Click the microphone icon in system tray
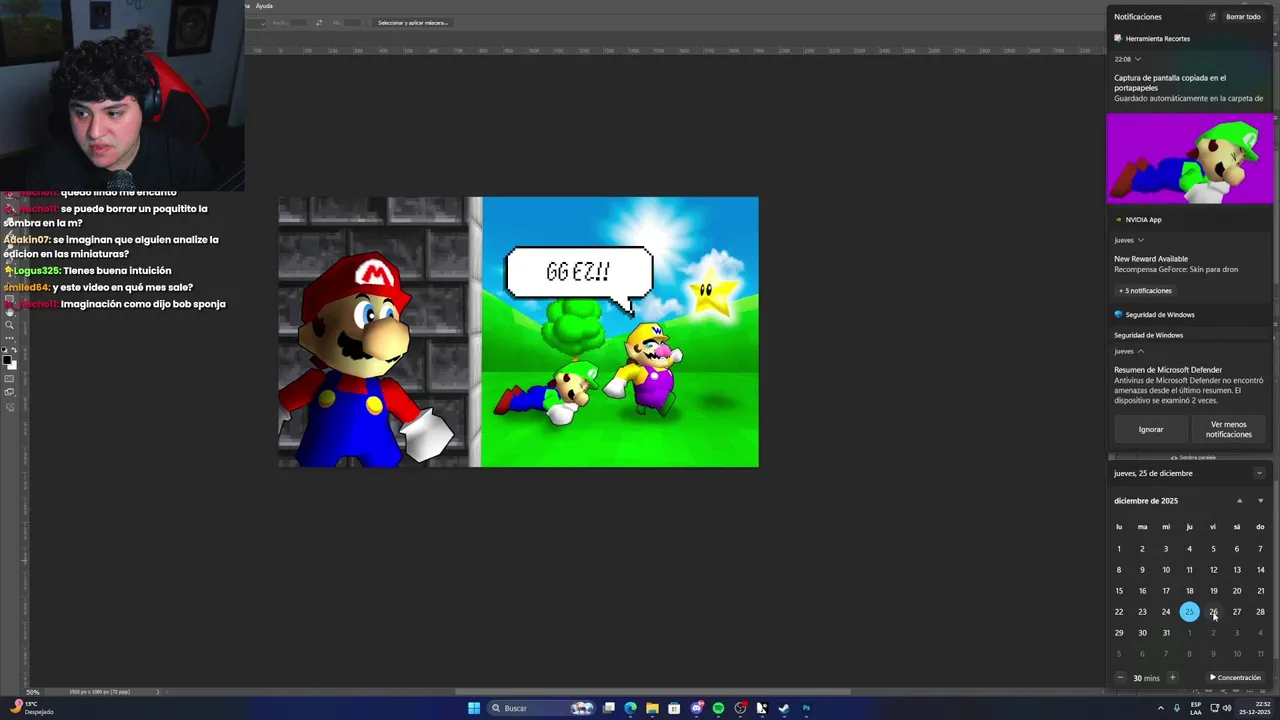Screen dimensions: 1280x720 [1177, 708]
